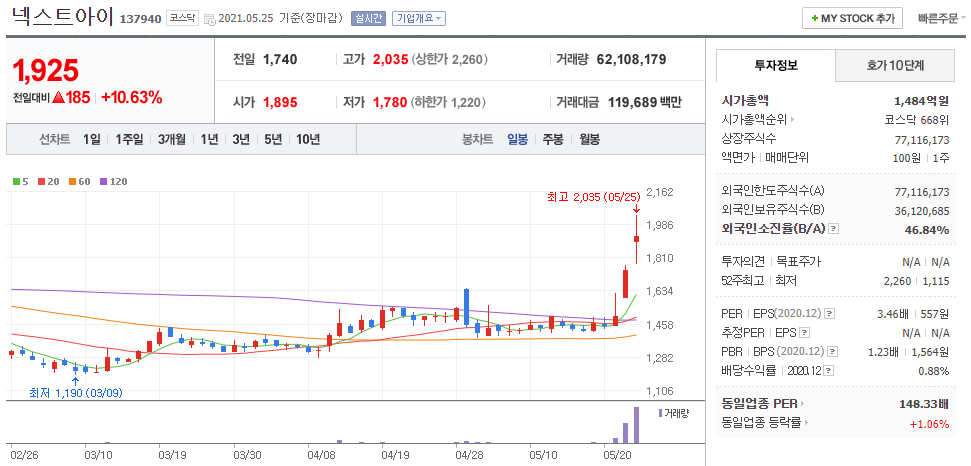The height and width of the screenshot is (466, 971).
Task: Click the 외국인소진율 value 46.84%
Action: 926,230
